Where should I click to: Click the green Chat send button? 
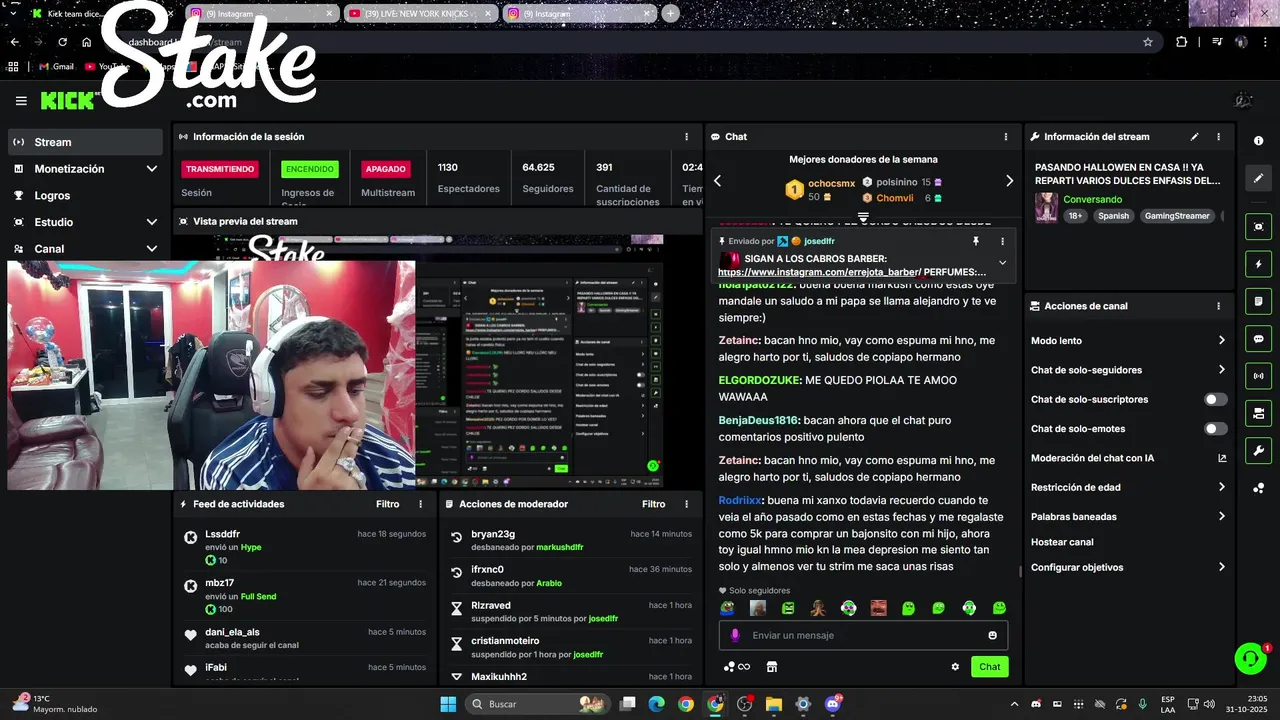[x=989, y=667]
